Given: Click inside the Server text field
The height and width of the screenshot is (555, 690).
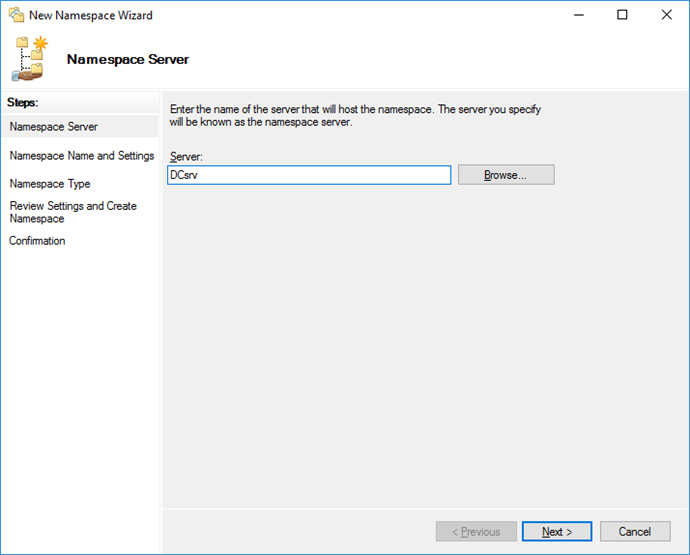Looking at the screenshot, I should (x=309, y=175).
